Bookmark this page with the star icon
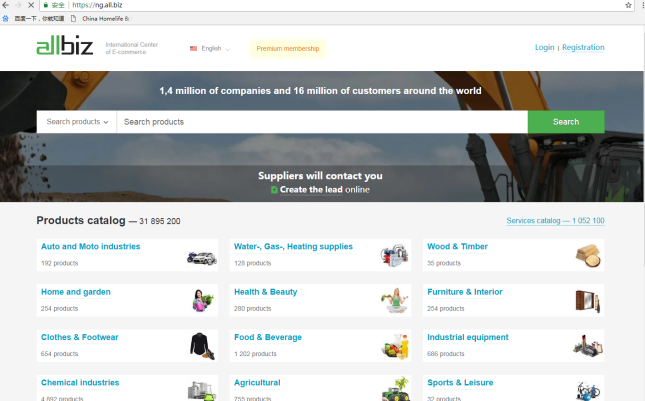 pyautogui.click(x=628, y=5)
